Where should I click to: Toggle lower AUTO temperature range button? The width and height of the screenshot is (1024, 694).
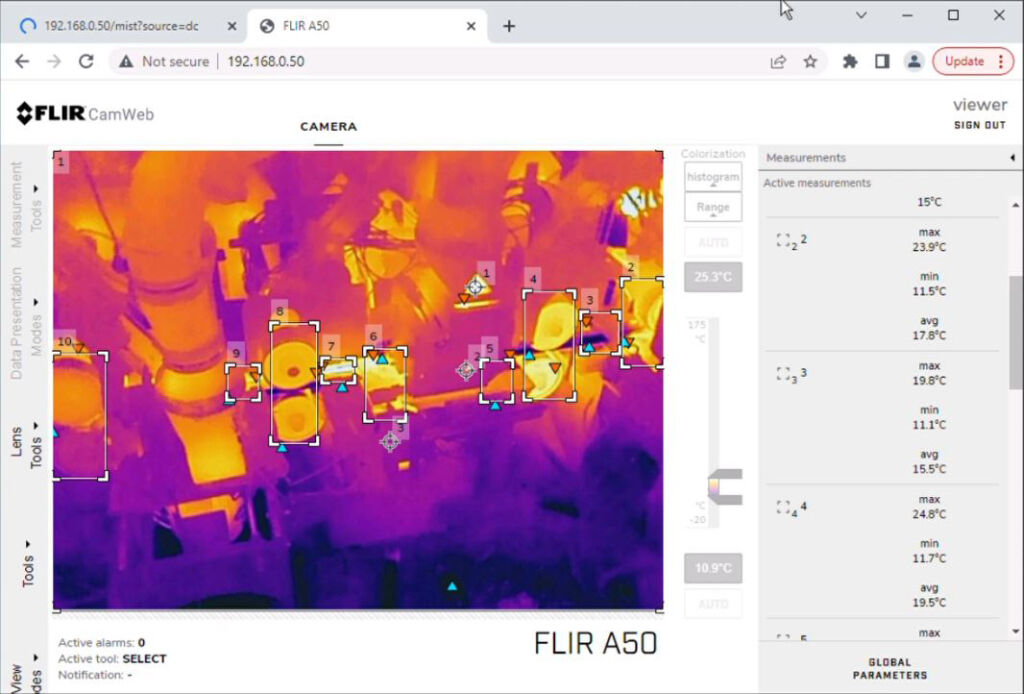tap(713, 604)
